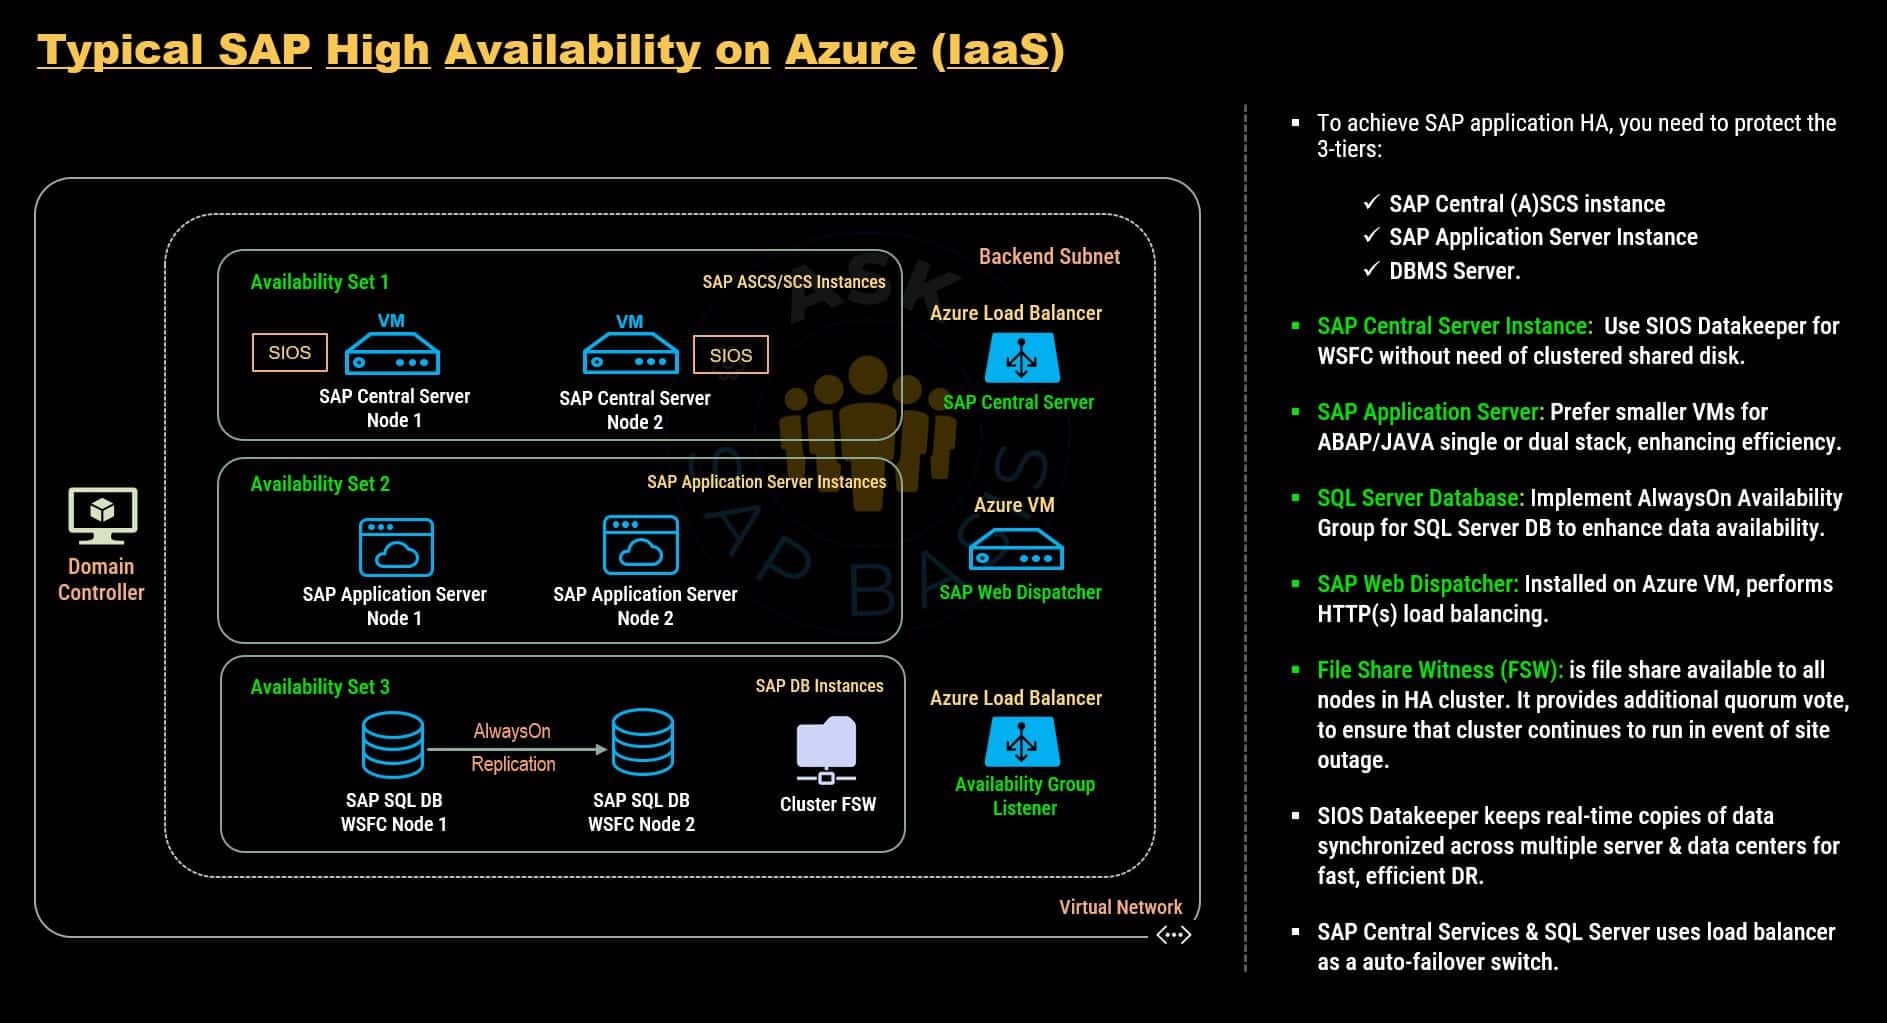Click the SAP Central Server Node 2 caption
Viewport: 1887px width, 1023px height.
[635, 410]
